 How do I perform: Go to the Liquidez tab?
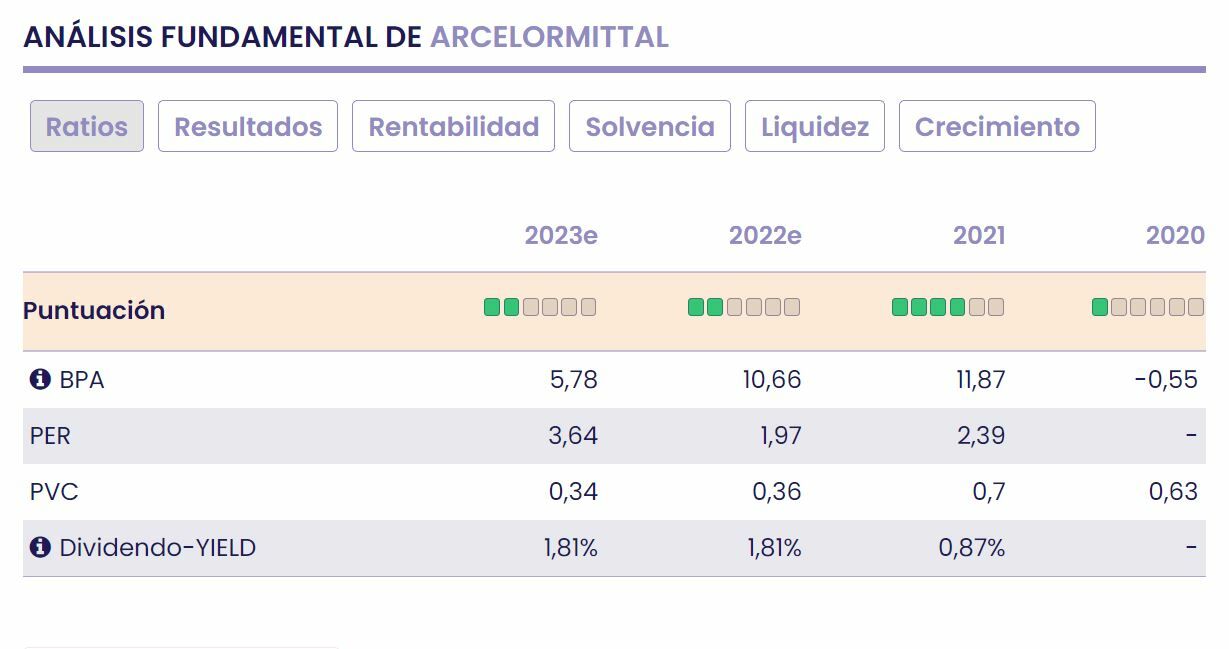(815, 127)
